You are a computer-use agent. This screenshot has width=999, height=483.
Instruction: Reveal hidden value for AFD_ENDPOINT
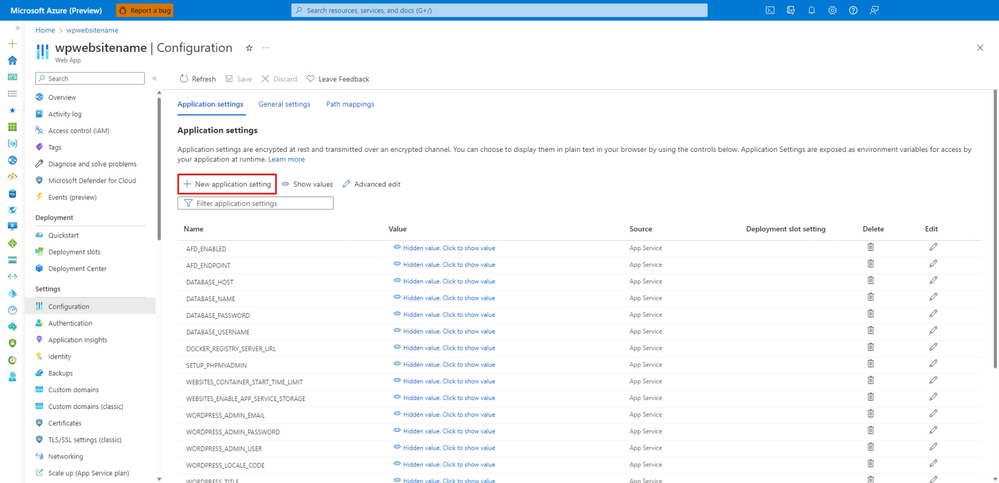(444, 264)
